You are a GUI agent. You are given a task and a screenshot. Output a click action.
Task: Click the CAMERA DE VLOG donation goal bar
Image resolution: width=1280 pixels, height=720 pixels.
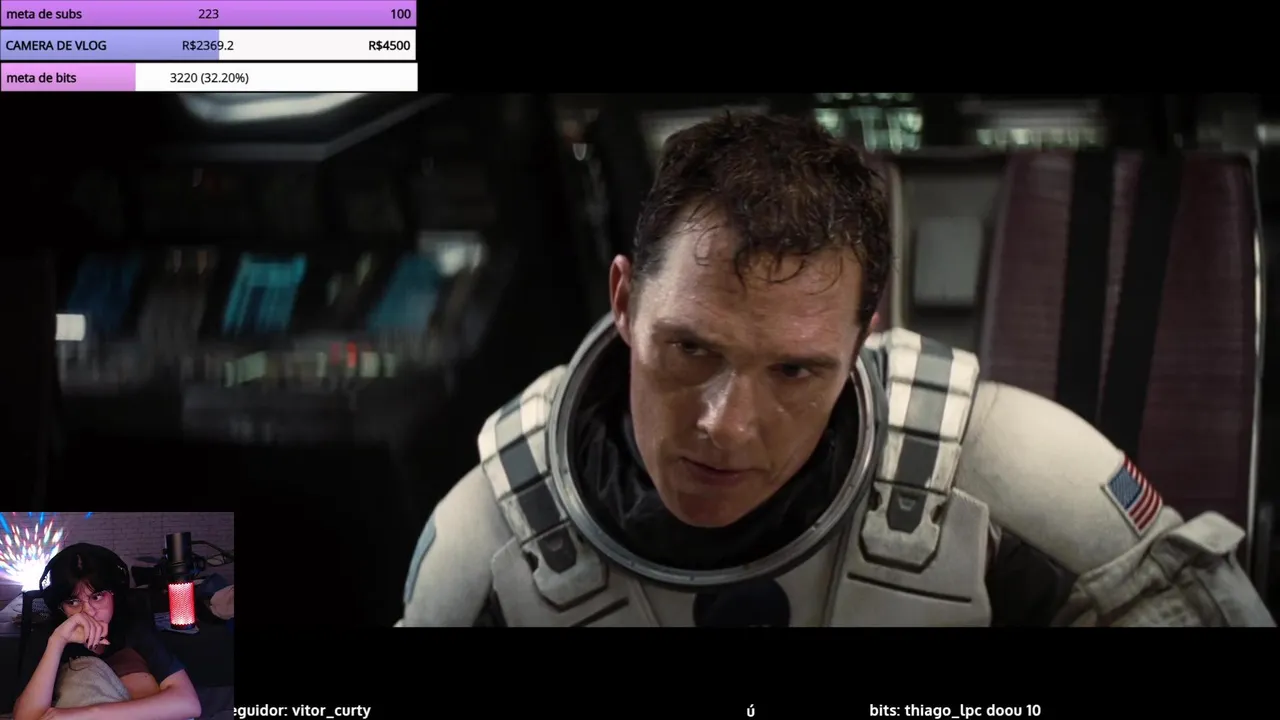click(208, 45)
